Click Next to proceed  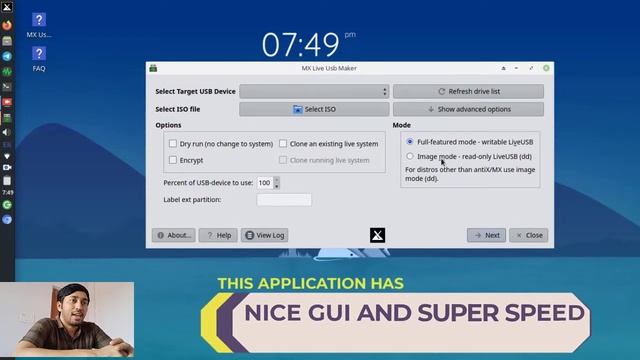point(487,235)
